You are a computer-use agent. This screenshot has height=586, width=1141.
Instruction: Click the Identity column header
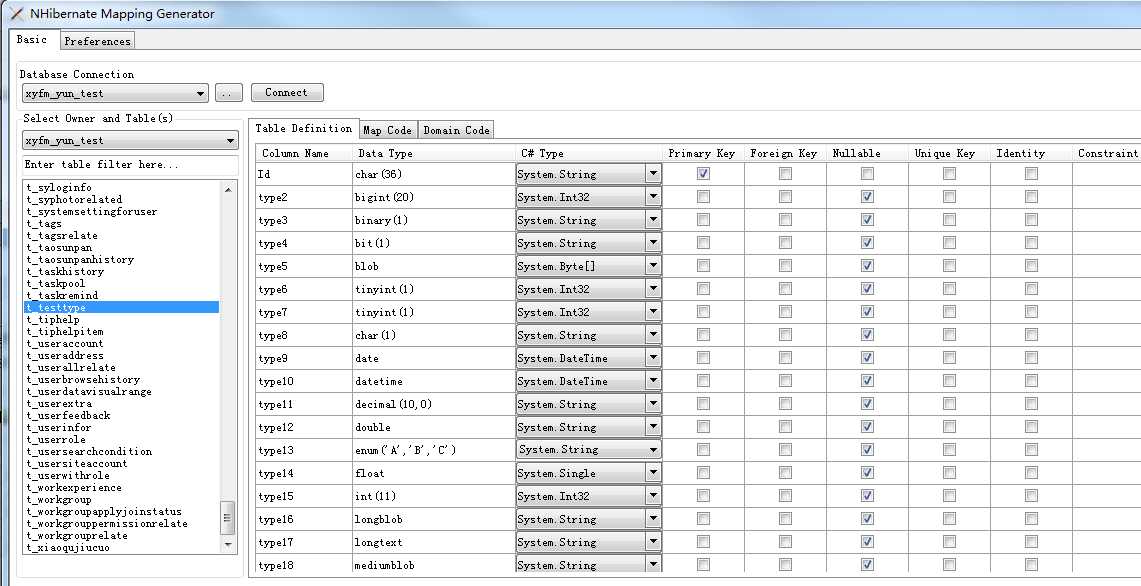point(1020,154)
